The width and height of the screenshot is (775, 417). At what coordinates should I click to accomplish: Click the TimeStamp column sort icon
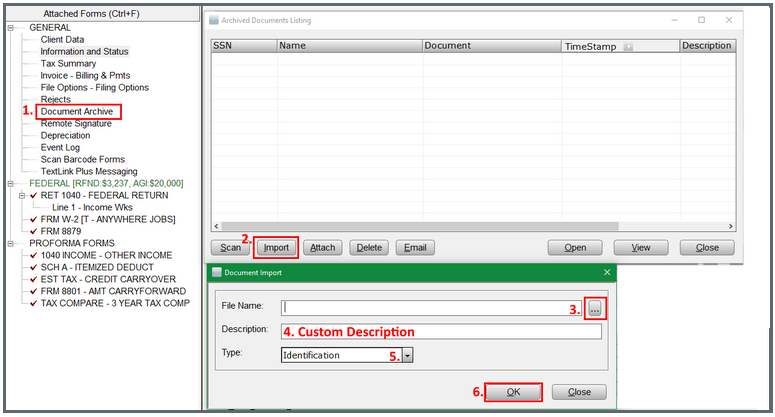coord(628,47)
